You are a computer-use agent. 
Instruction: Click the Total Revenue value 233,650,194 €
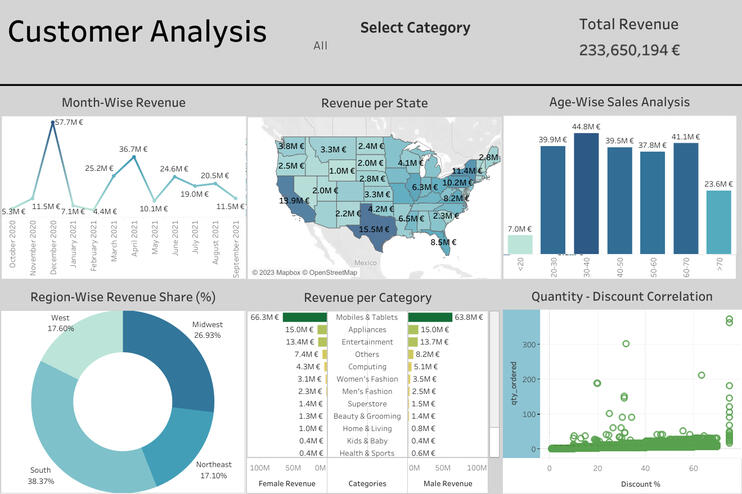628,49
